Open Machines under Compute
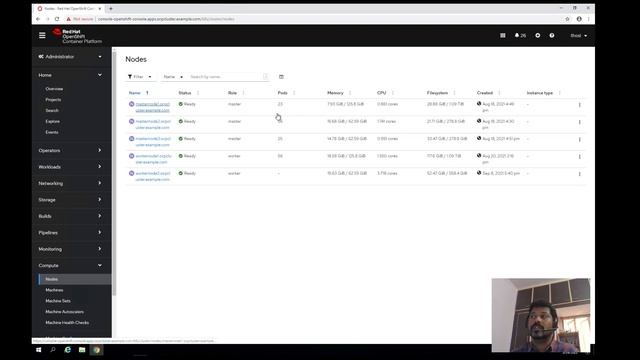Image resolution: width=640 pixels, height=360 pixels. click(x=54, y=290)
